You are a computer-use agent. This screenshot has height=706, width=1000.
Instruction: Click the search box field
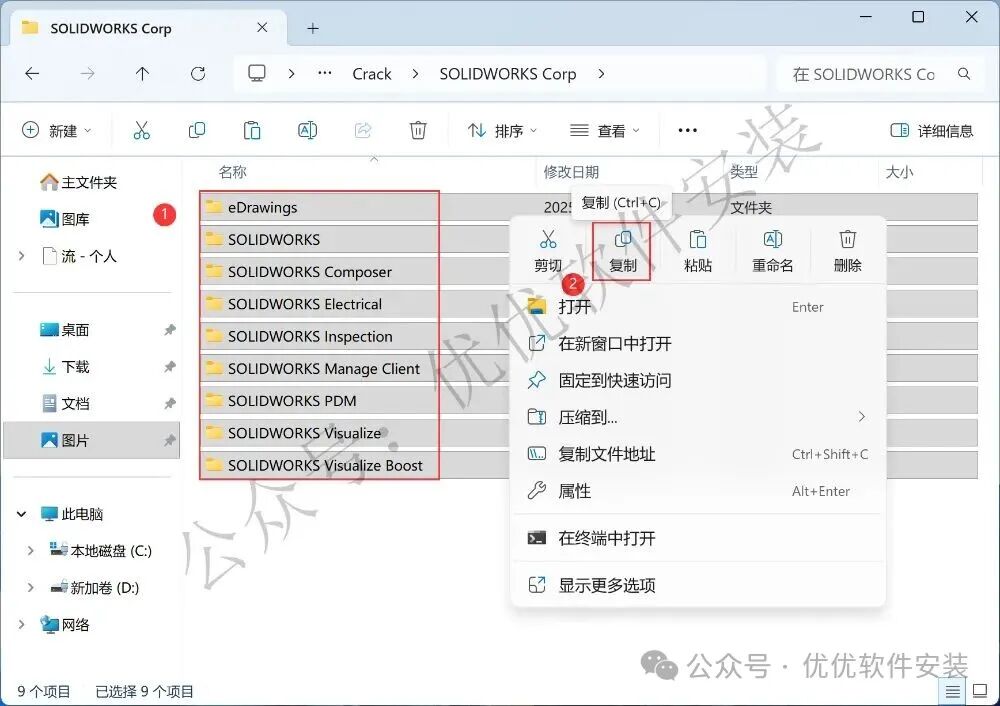[879, 74]
